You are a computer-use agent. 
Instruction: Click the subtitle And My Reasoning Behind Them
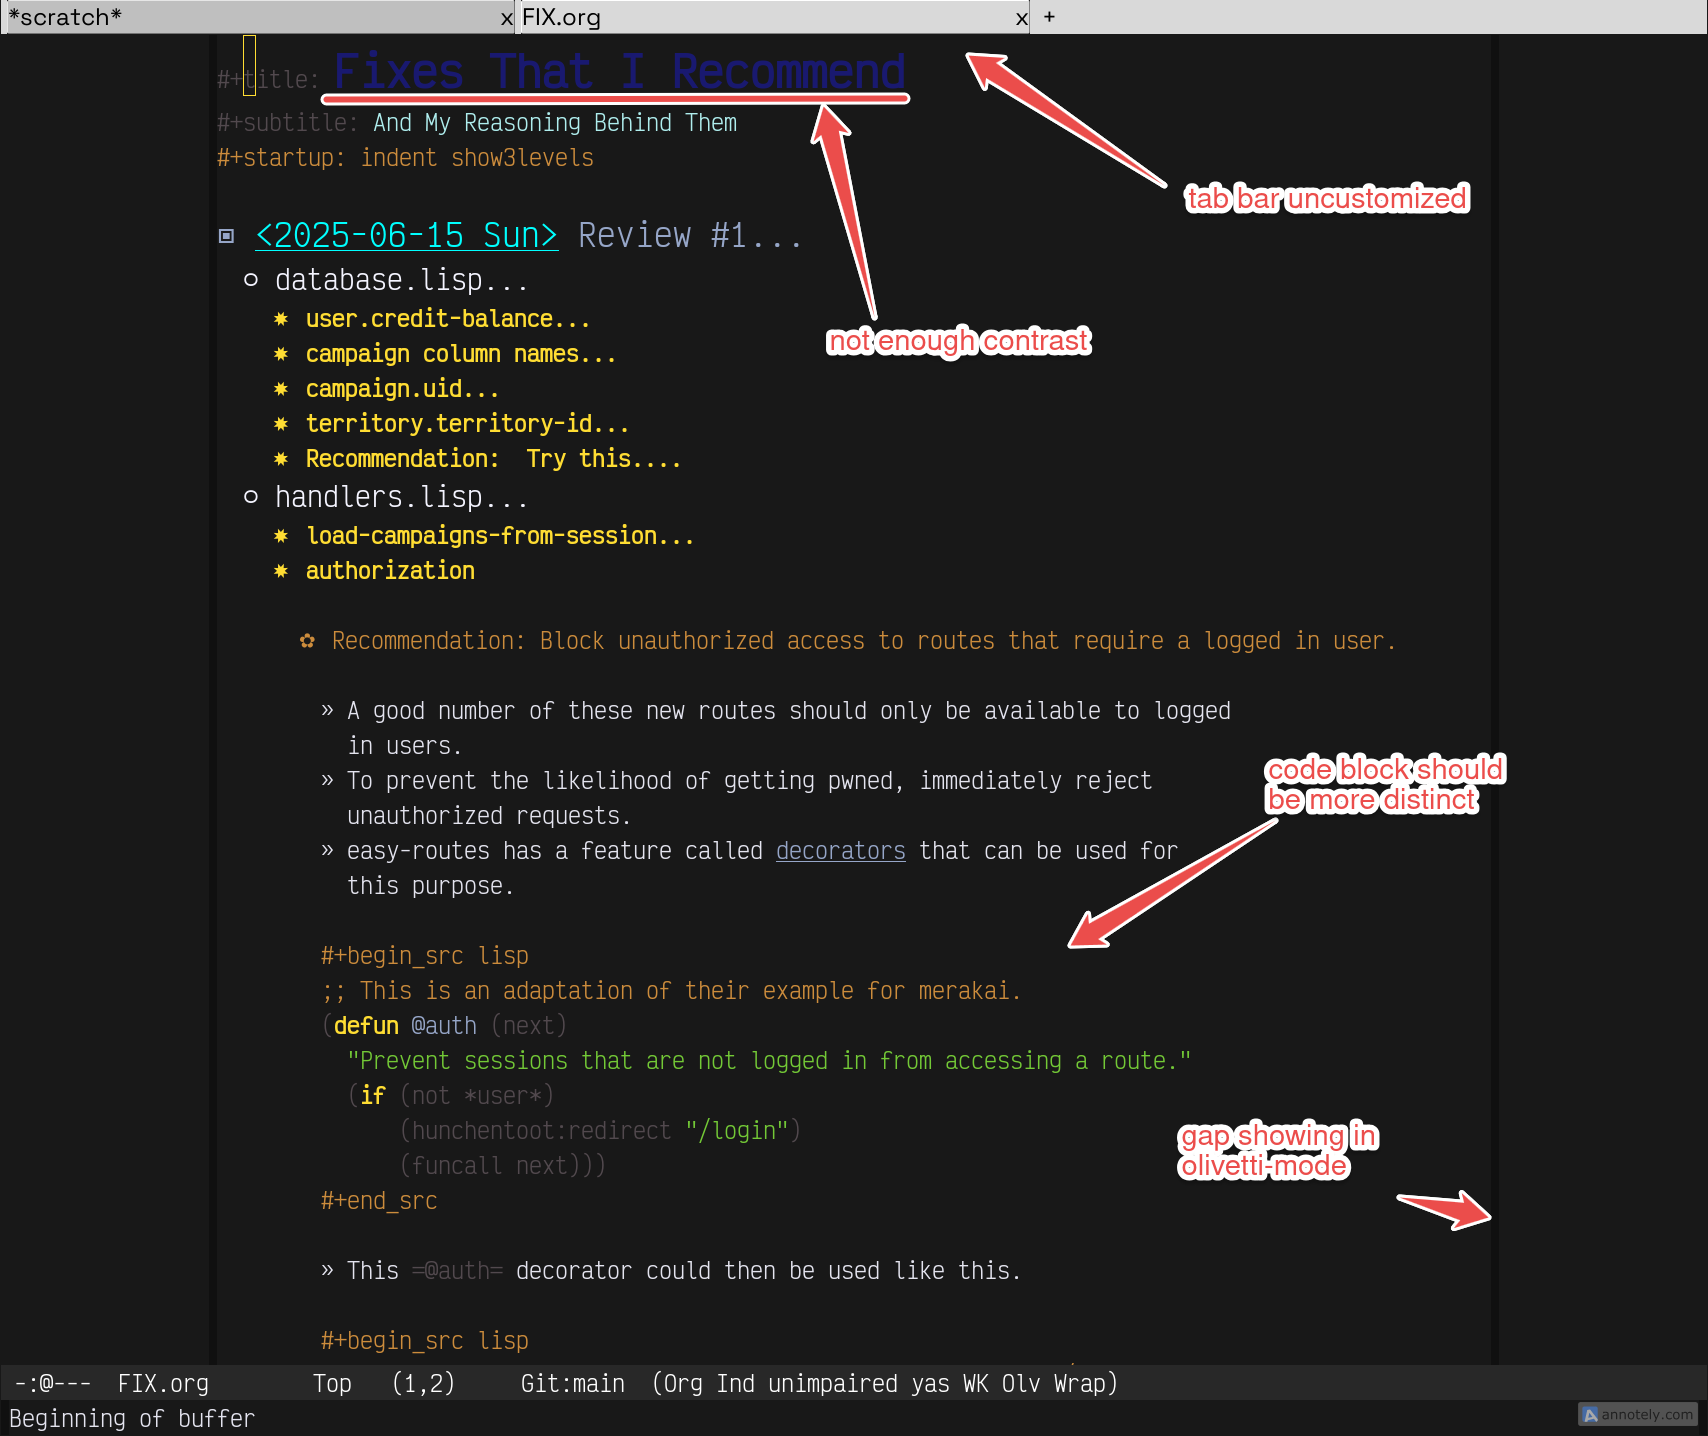555,123
